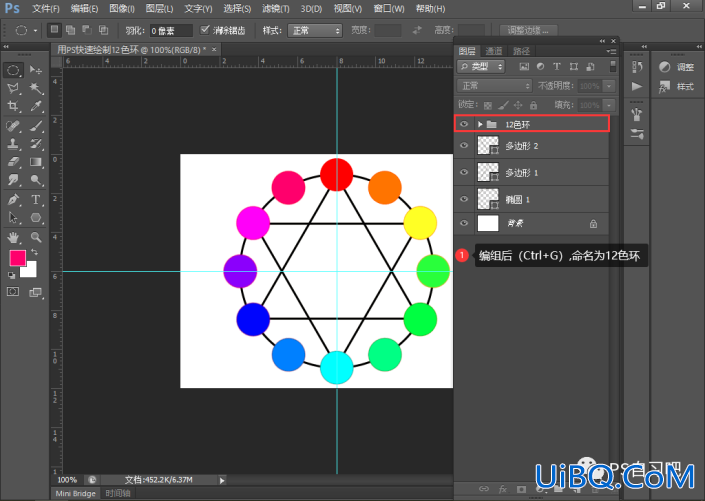
Task: Swap foreground and background colors
Action: pos(34,252)
